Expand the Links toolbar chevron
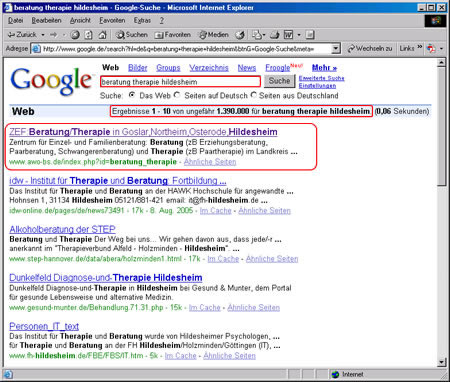 [419, 47]
